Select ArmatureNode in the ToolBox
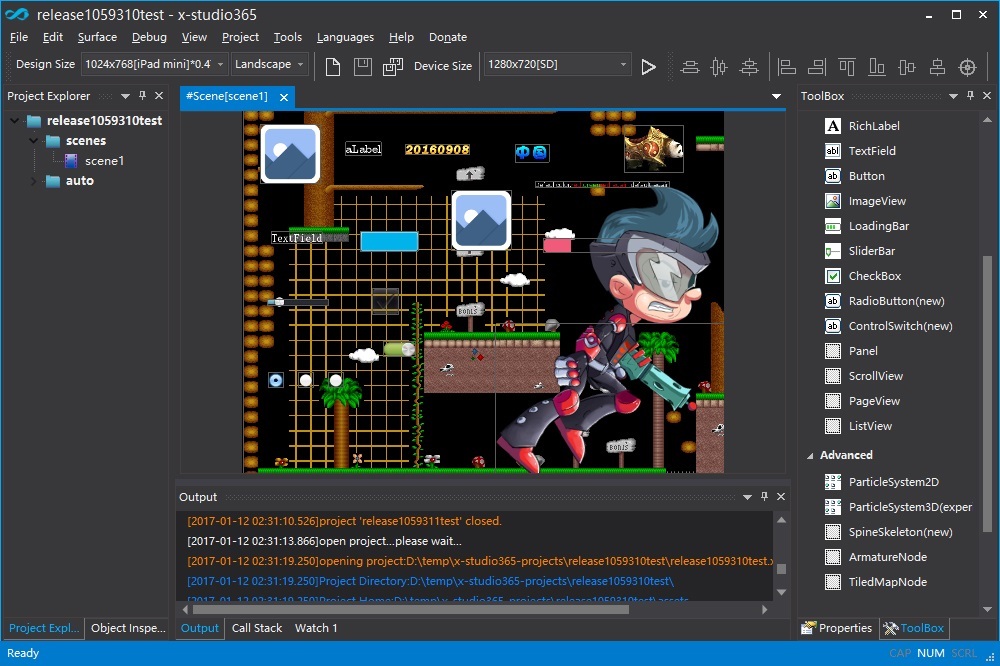1000x666 pixels. (x=887, y=556)
